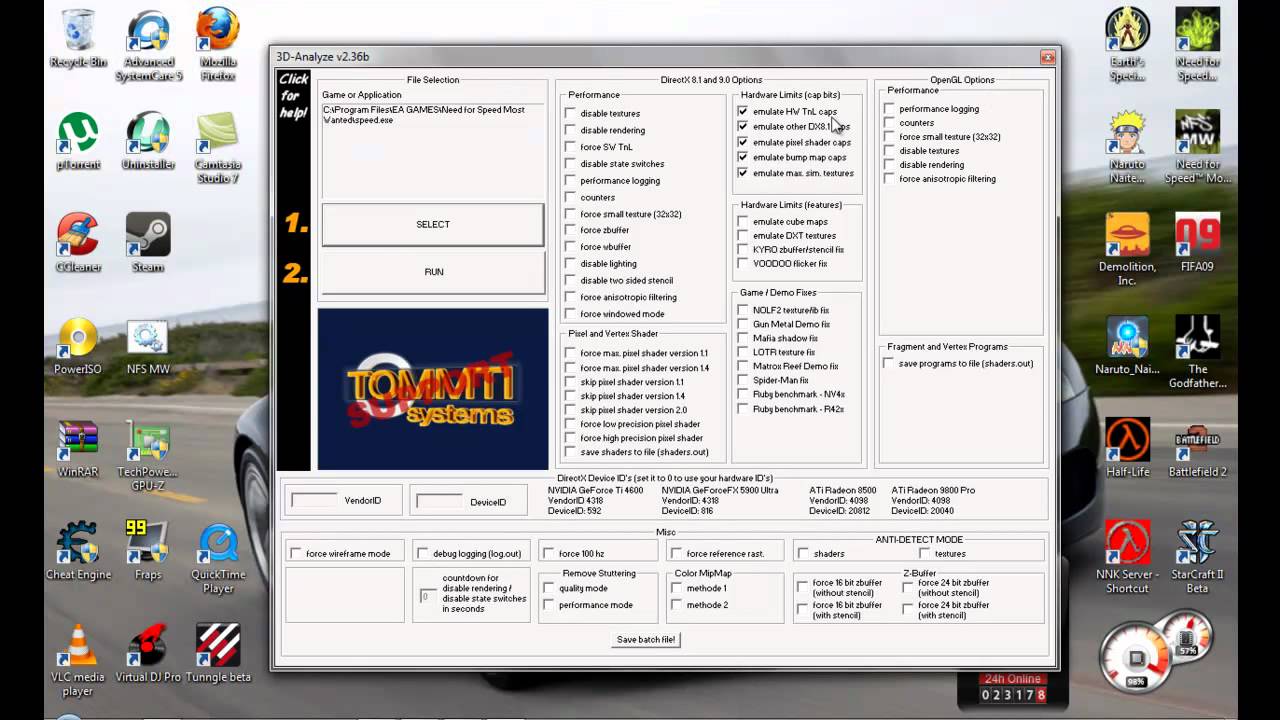Enable force 24 bit zbuffer (without stencil)
This screenshot has height=720, width=1280.
point(908,587)
